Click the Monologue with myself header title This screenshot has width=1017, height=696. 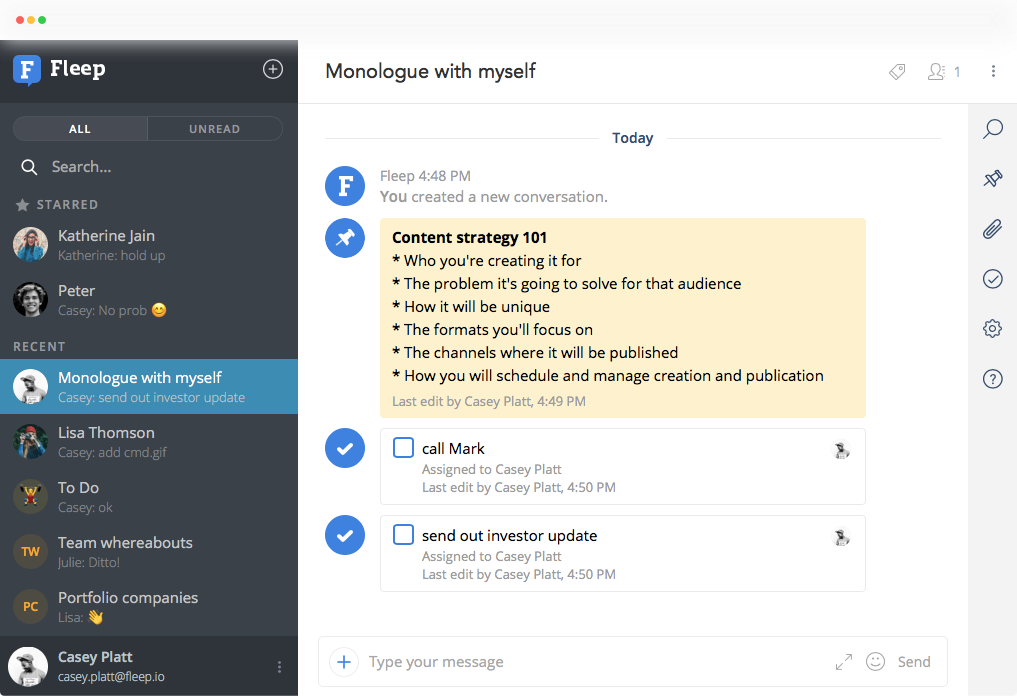(x=430, y=71)
